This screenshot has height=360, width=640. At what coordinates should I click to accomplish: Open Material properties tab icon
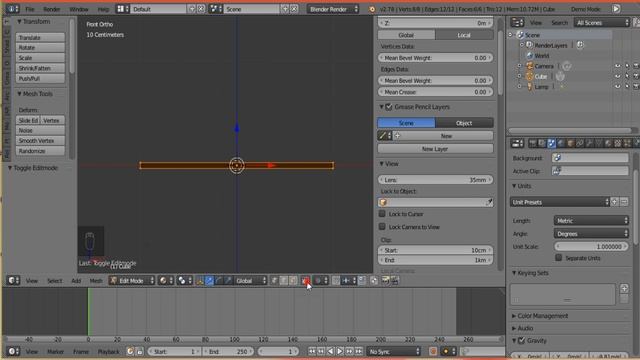tap(608, 143)
